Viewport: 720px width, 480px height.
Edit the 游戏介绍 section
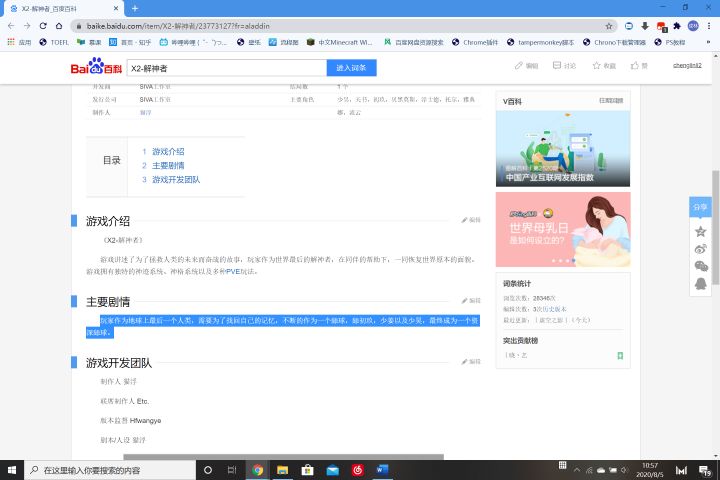[471, 220]
